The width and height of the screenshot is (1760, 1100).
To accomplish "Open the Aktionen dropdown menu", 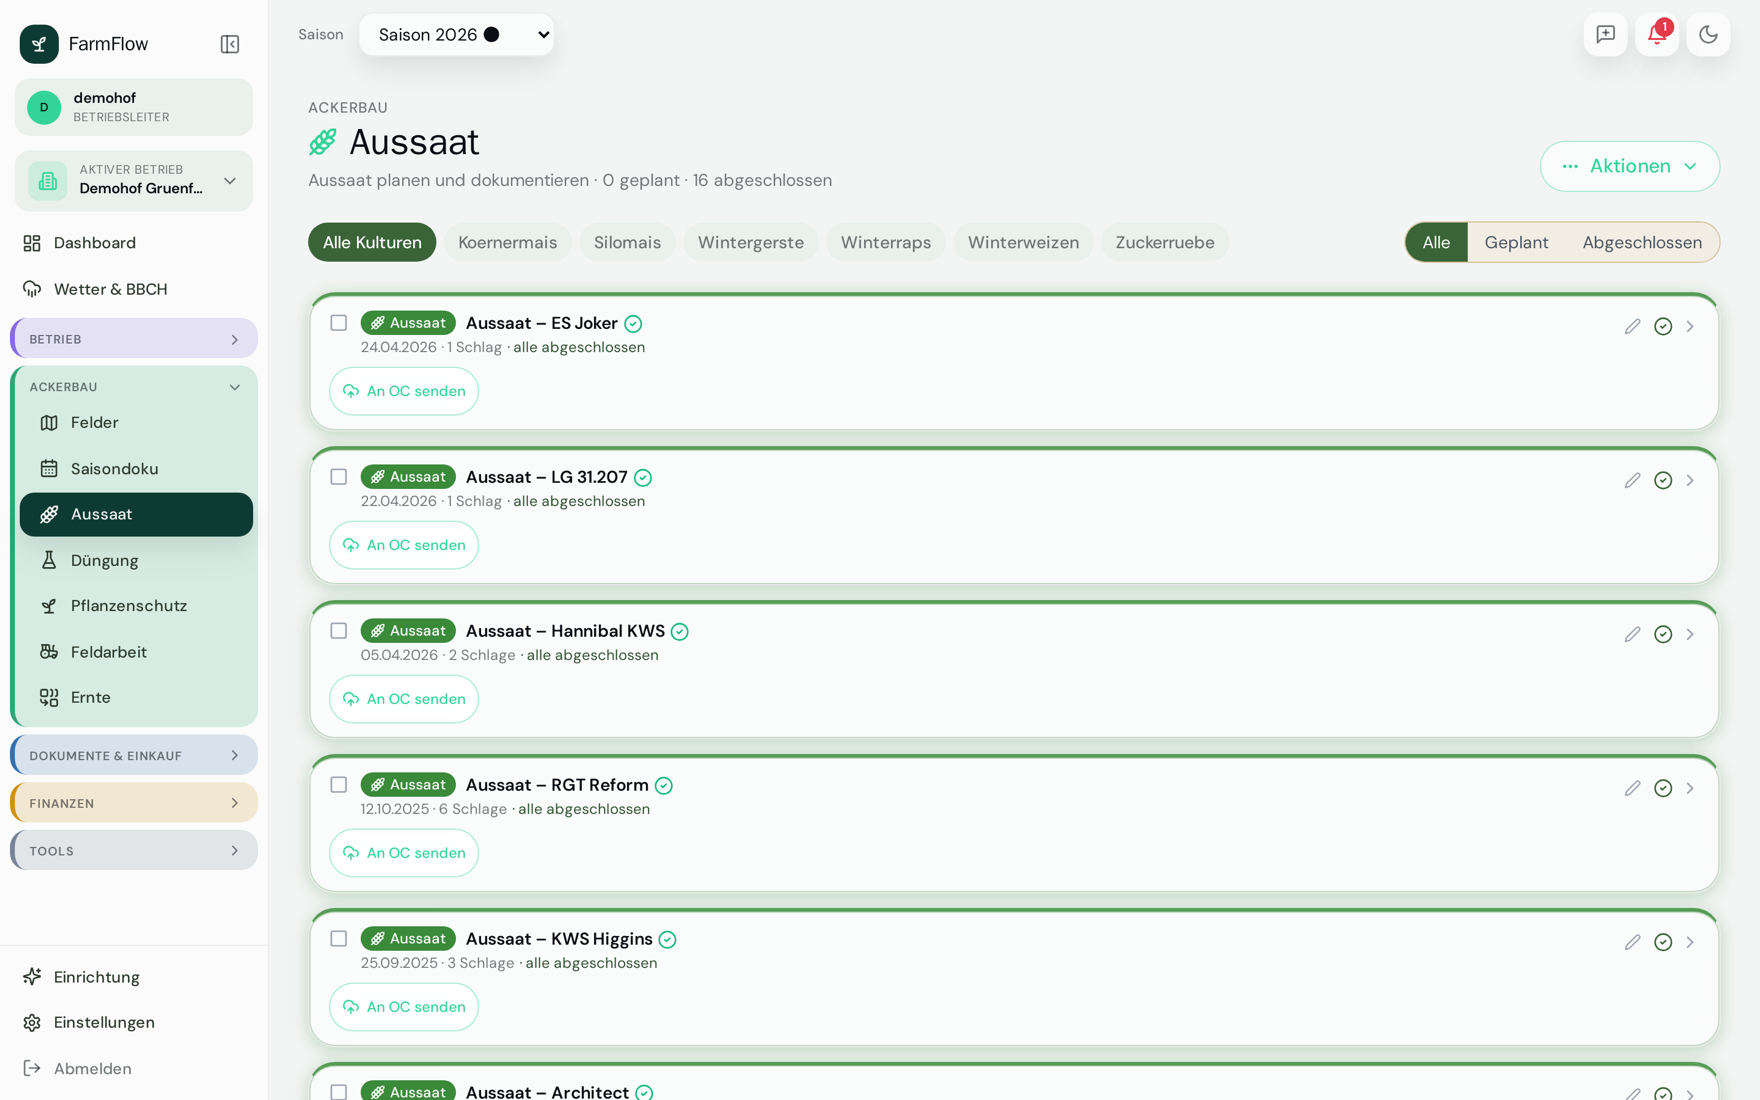I will (x=1630, y=166).
